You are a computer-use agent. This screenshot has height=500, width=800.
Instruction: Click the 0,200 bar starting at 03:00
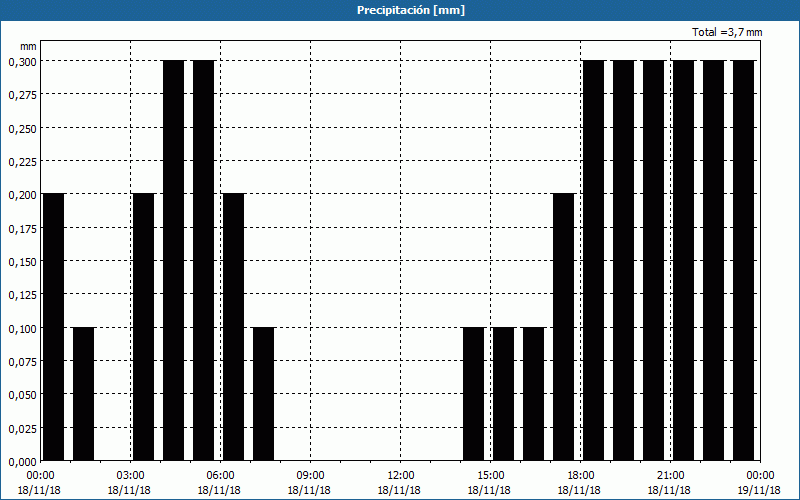coord(143,327)
